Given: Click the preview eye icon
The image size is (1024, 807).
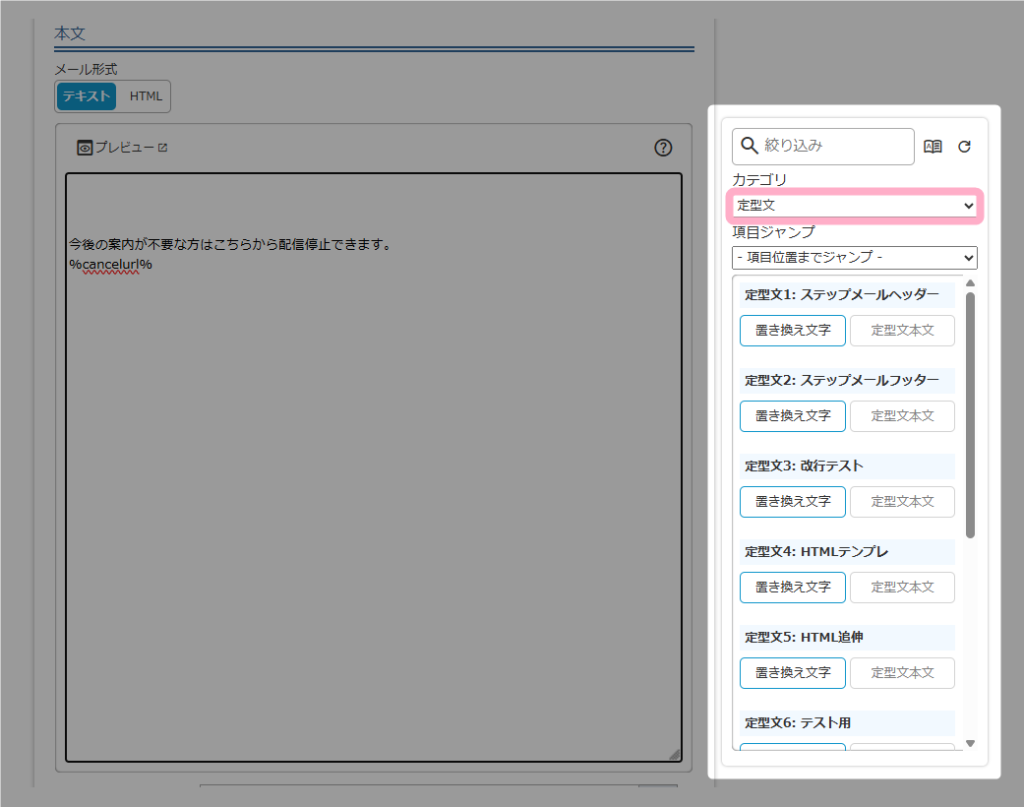Looking at the screenshot, I should click(x=85, y=148).
